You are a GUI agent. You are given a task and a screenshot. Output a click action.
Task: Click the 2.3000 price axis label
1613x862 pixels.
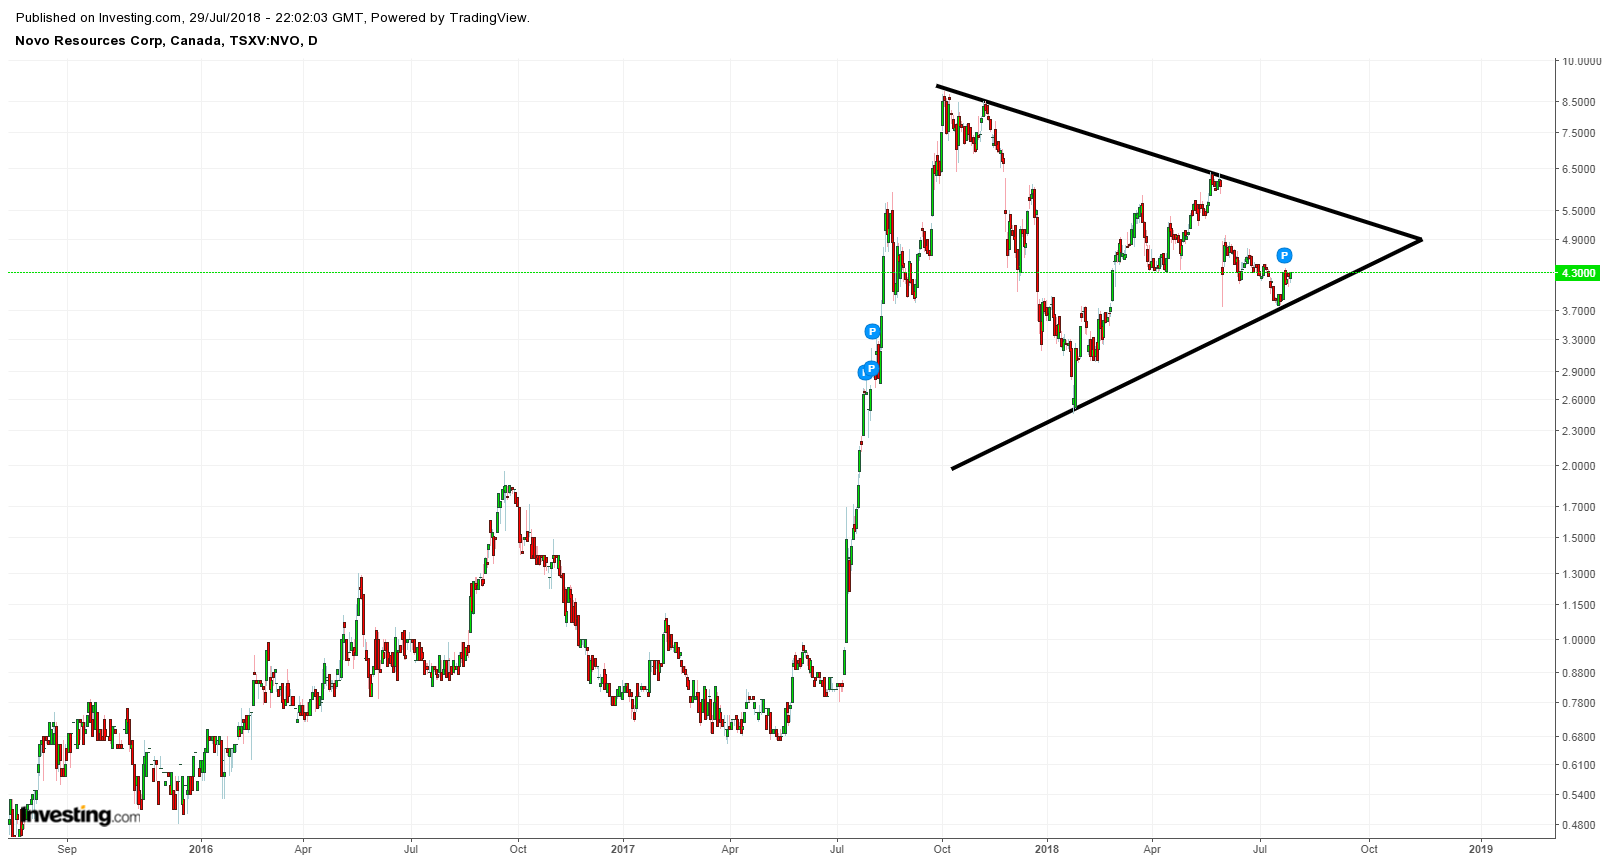click(1578, 431)
